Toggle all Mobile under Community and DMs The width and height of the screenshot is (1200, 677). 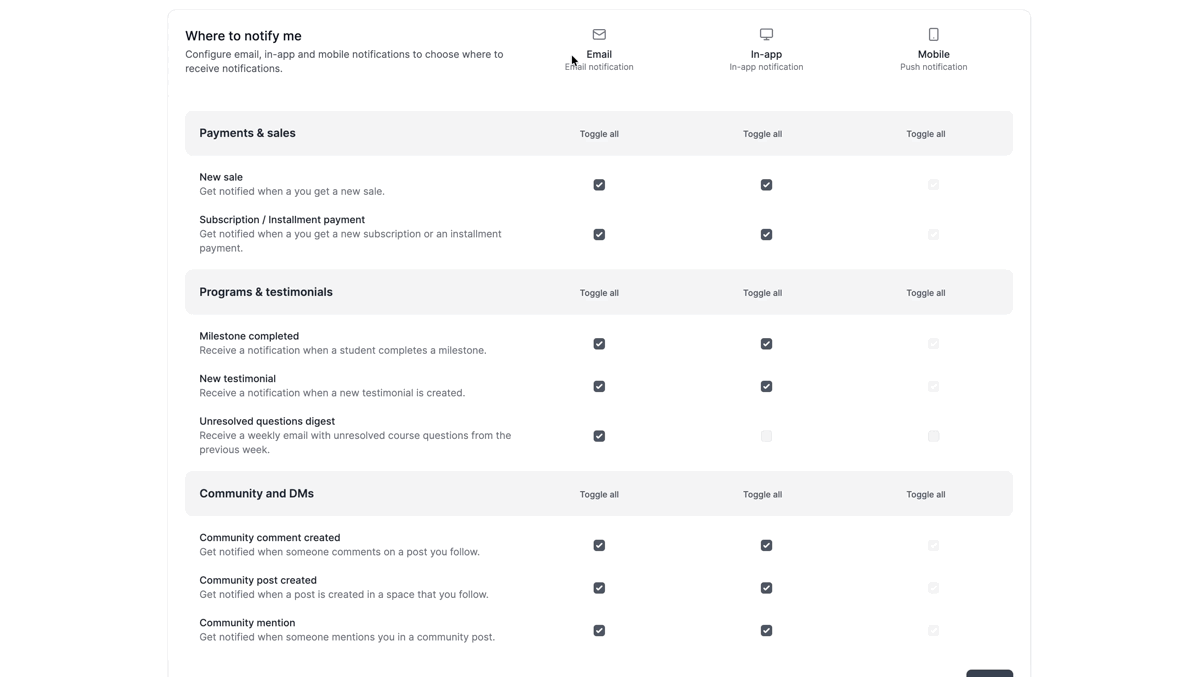click(925, 495)
